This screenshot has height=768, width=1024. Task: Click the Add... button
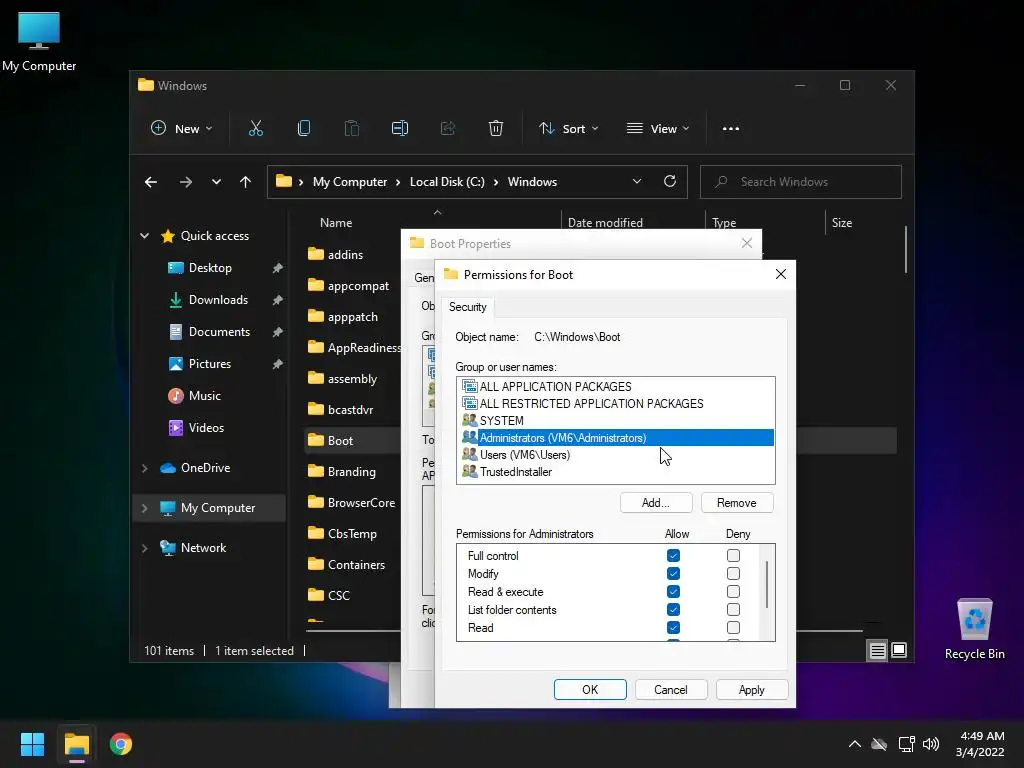click(656, 503)
